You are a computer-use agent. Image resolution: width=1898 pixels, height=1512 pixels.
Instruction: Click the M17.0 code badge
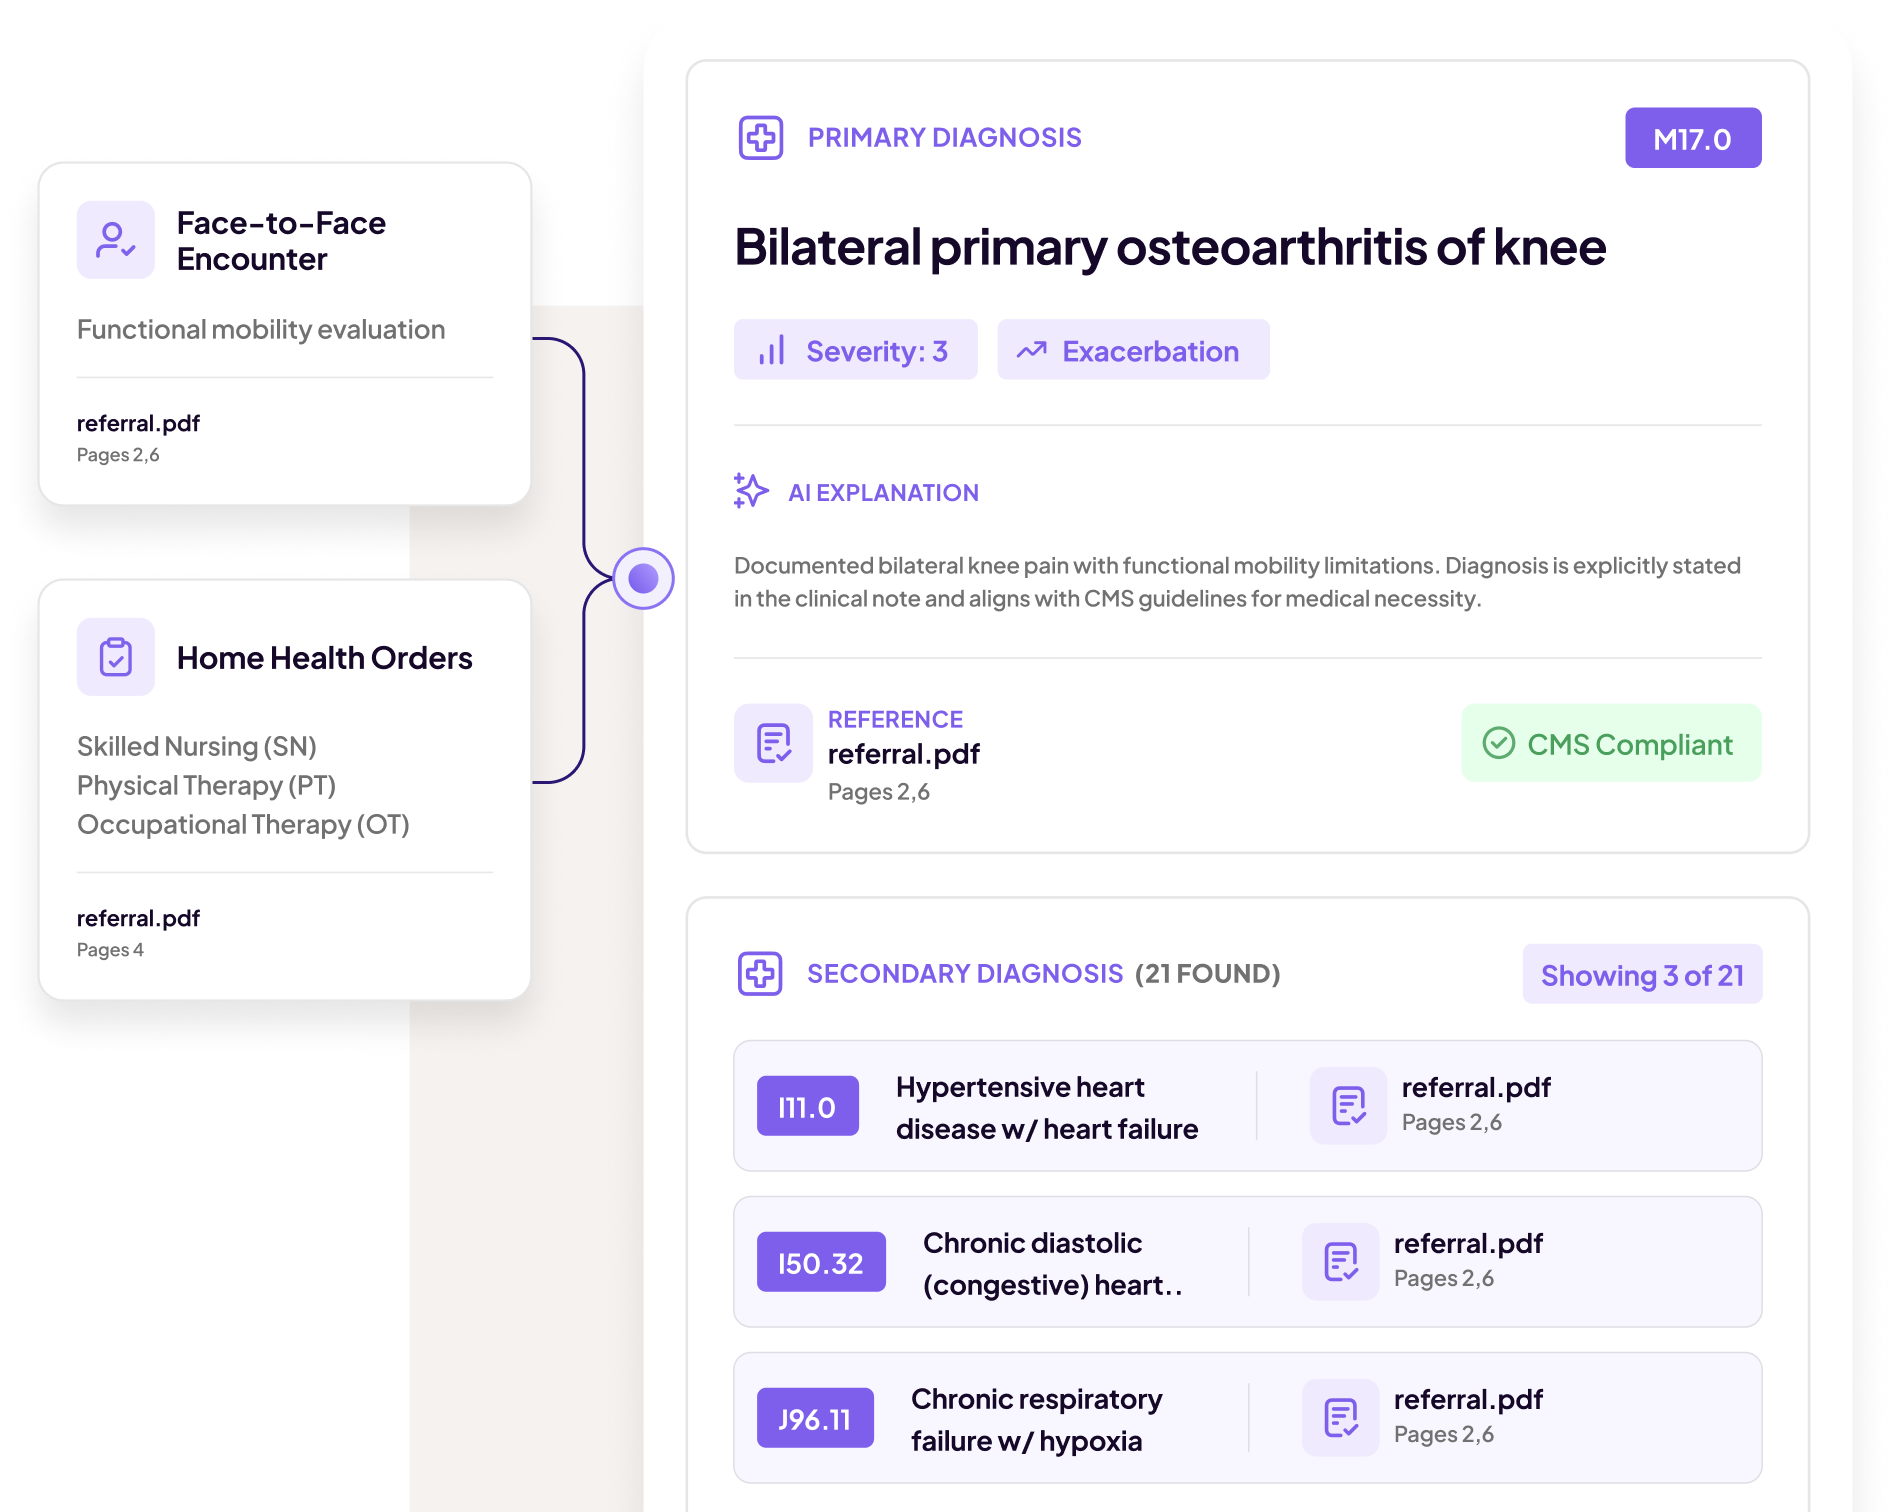pyautogui.click(x=1693, y=138)
